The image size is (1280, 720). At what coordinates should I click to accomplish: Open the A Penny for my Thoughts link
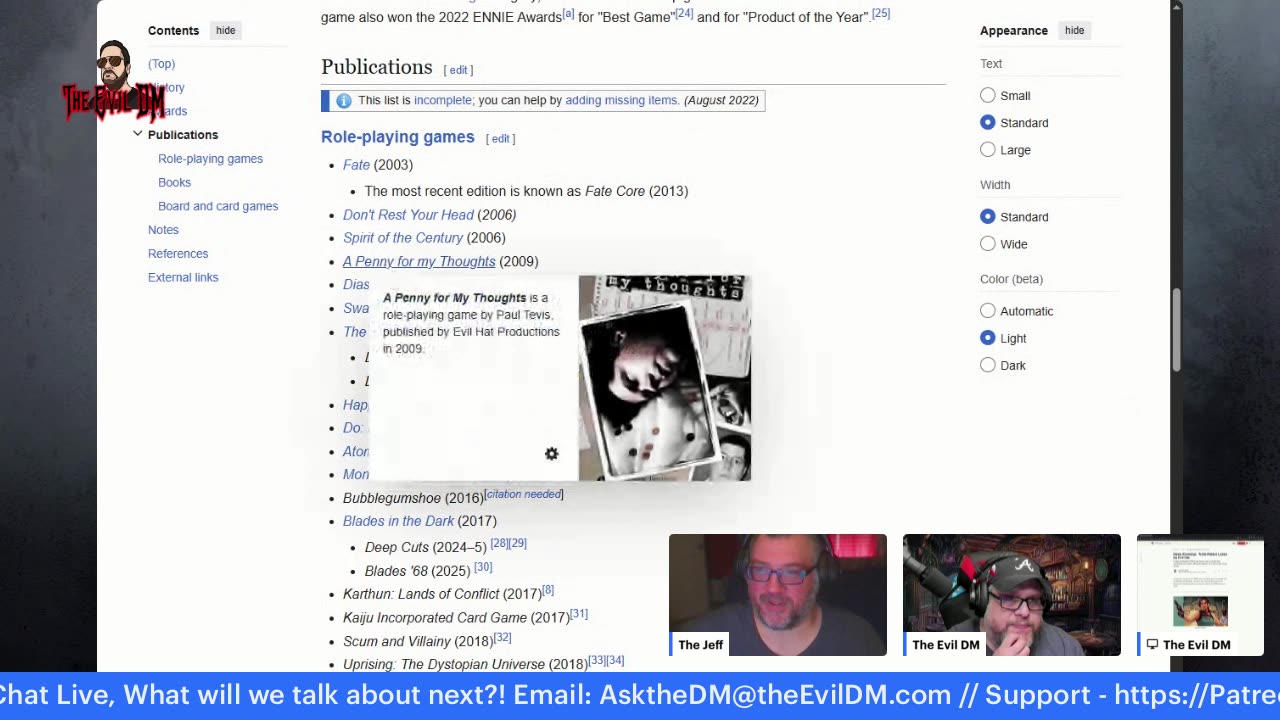tap(419, 261)
